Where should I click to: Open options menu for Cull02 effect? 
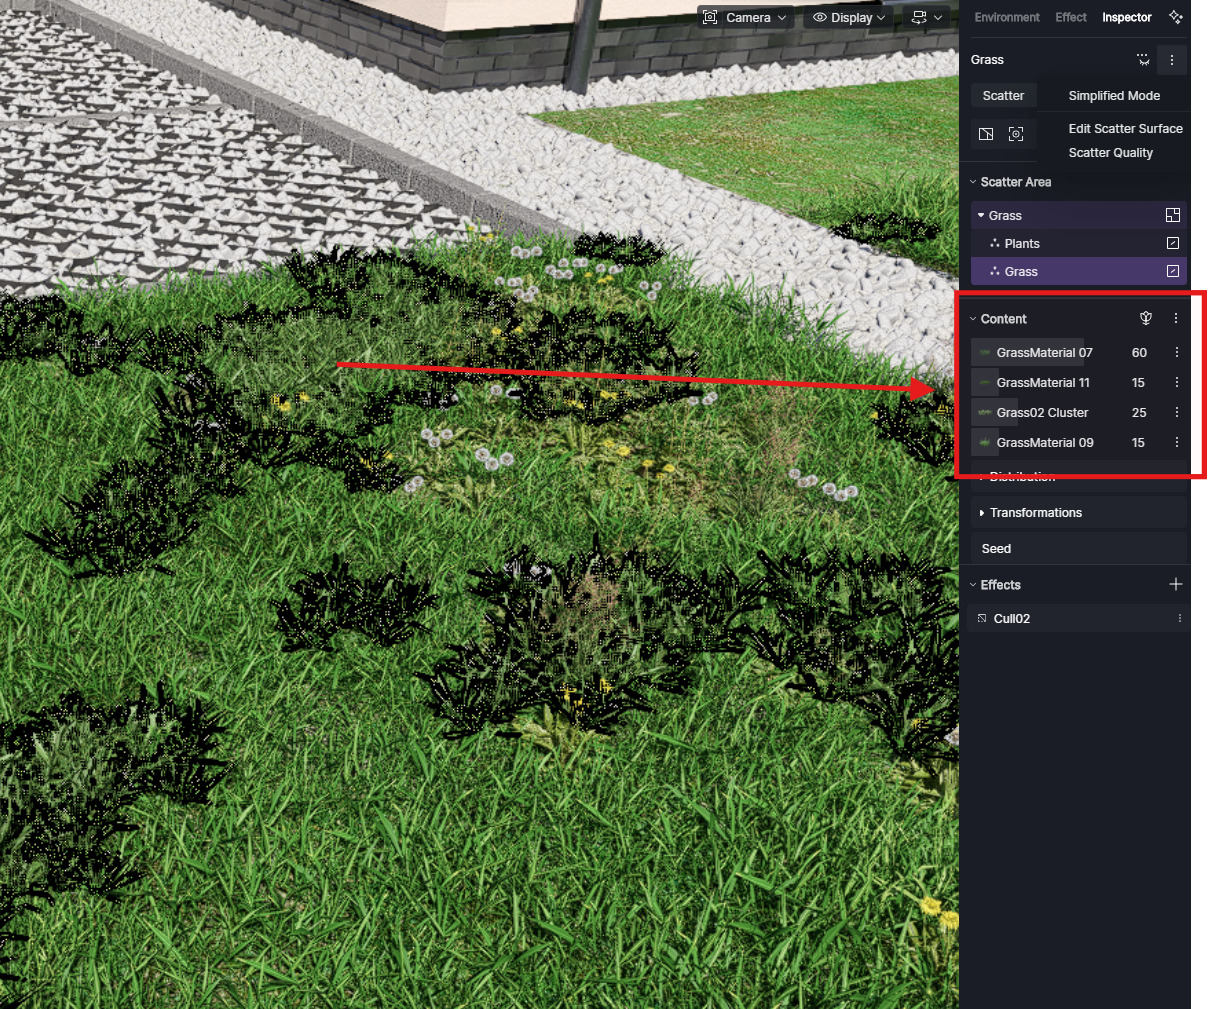pyautogui.click(x=1180, y=619)
